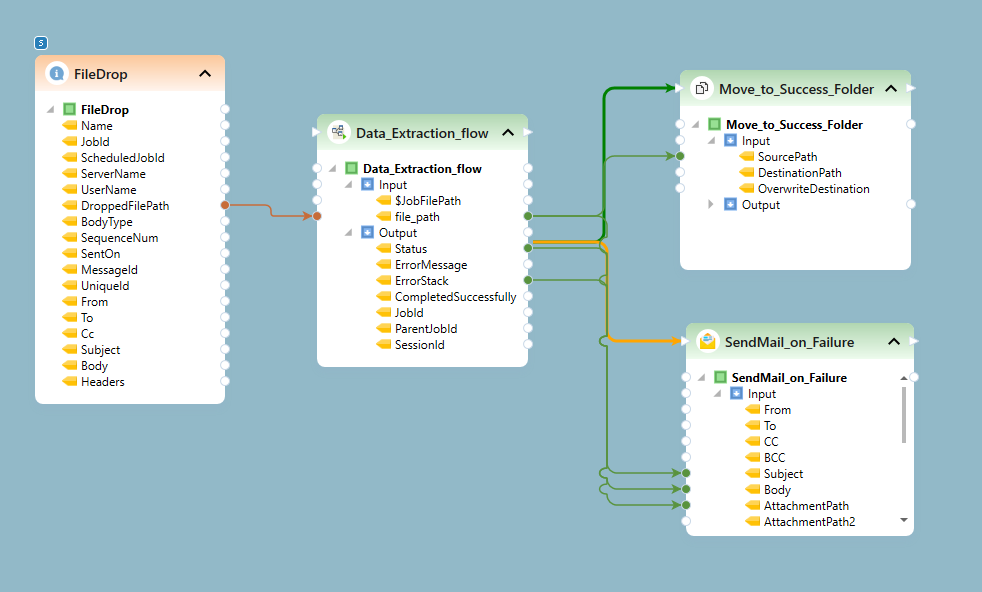Select the ErrorMessage output field
982x592 pixels.
pyautogui.click(x=431, y=265)
